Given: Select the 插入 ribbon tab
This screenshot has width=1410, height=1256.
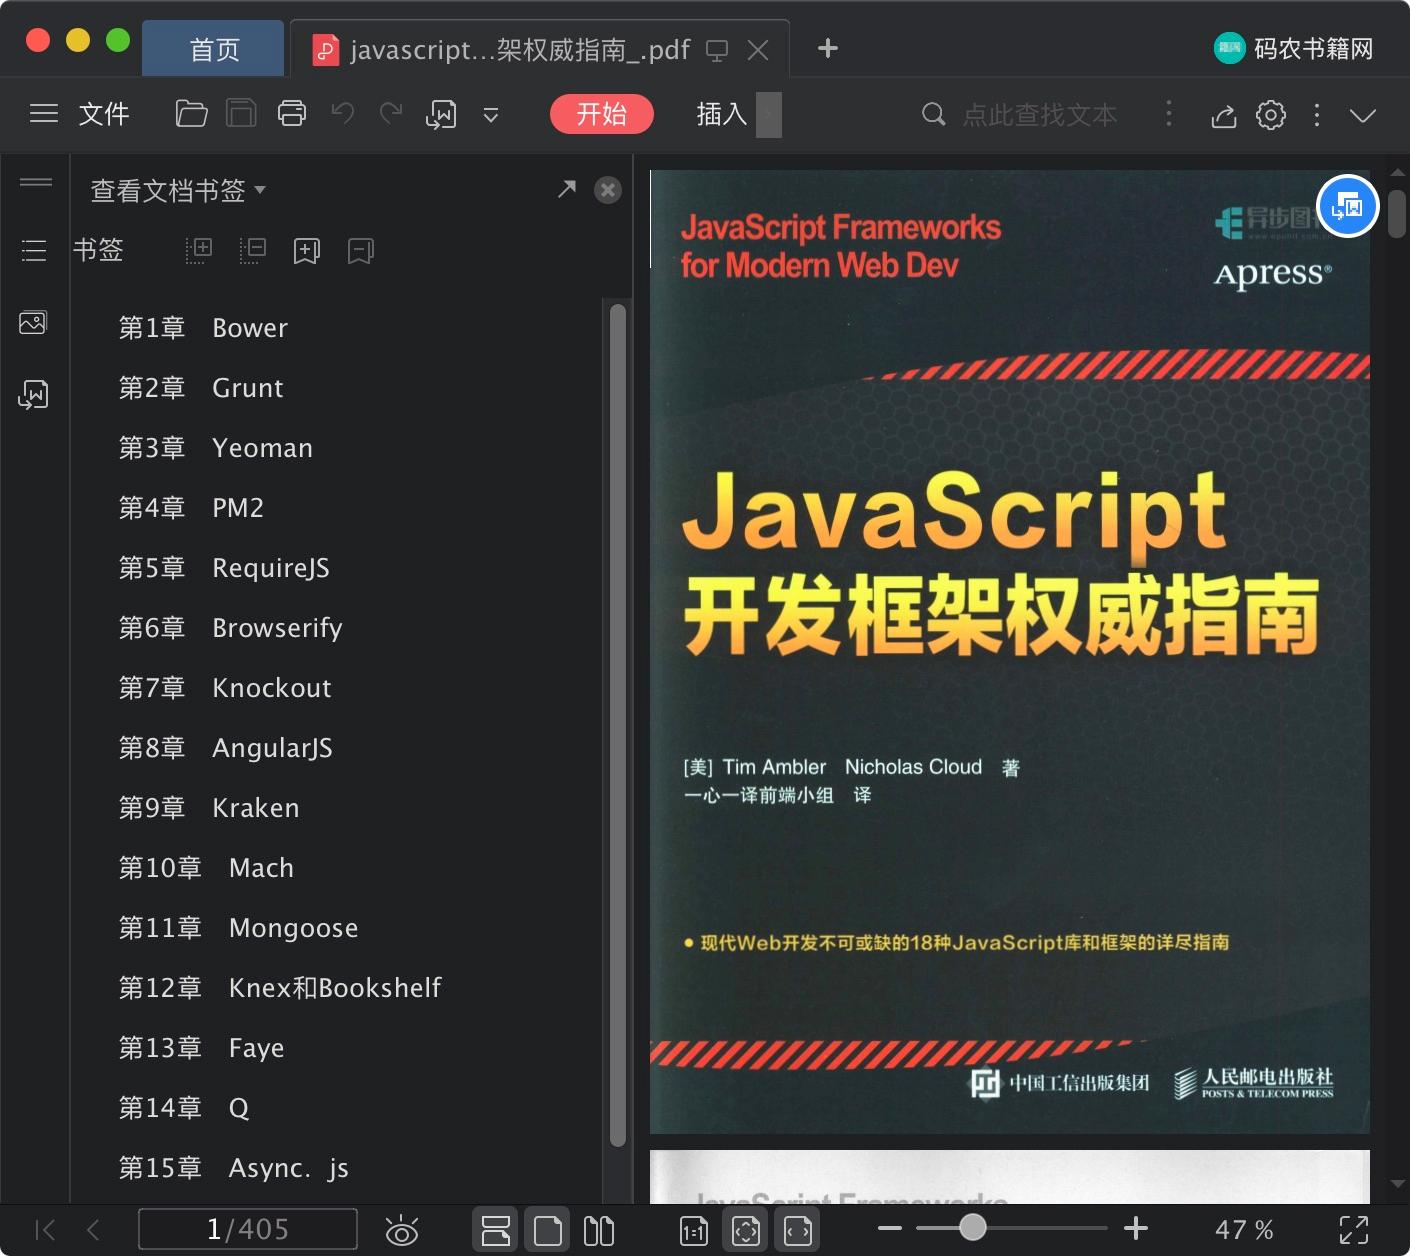Looking at the screenshot, I should [722, 114].
